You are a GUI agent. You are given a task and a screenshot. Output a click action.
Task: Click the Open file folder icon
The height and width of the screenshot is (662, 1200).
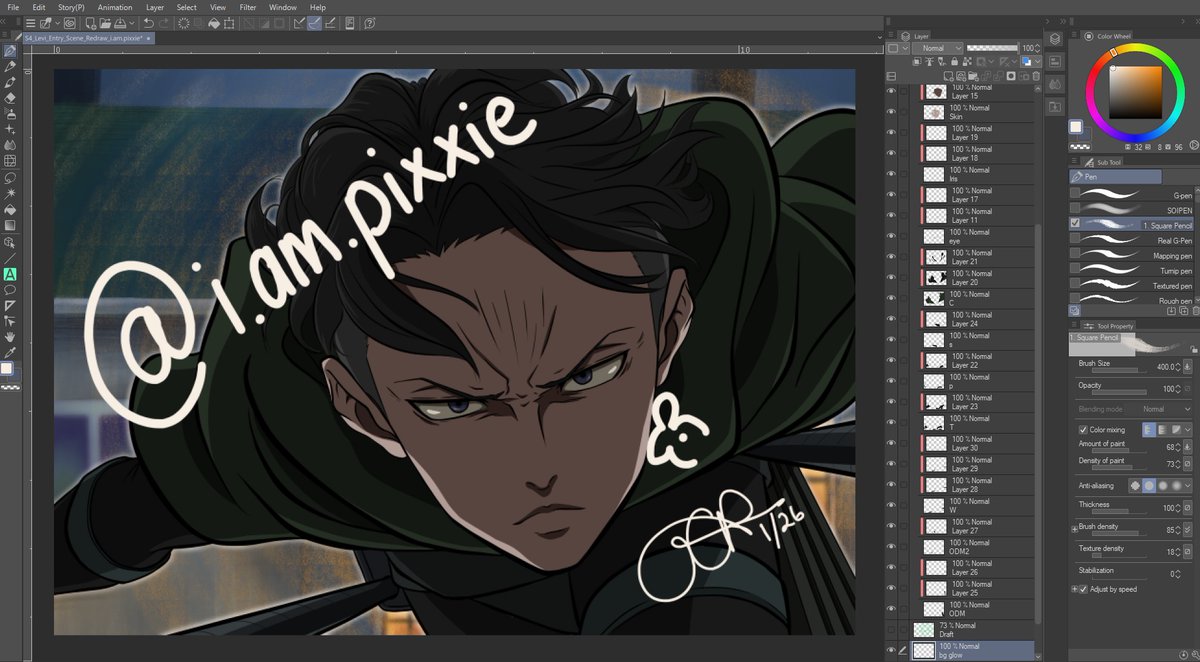(x=105, y=23)
